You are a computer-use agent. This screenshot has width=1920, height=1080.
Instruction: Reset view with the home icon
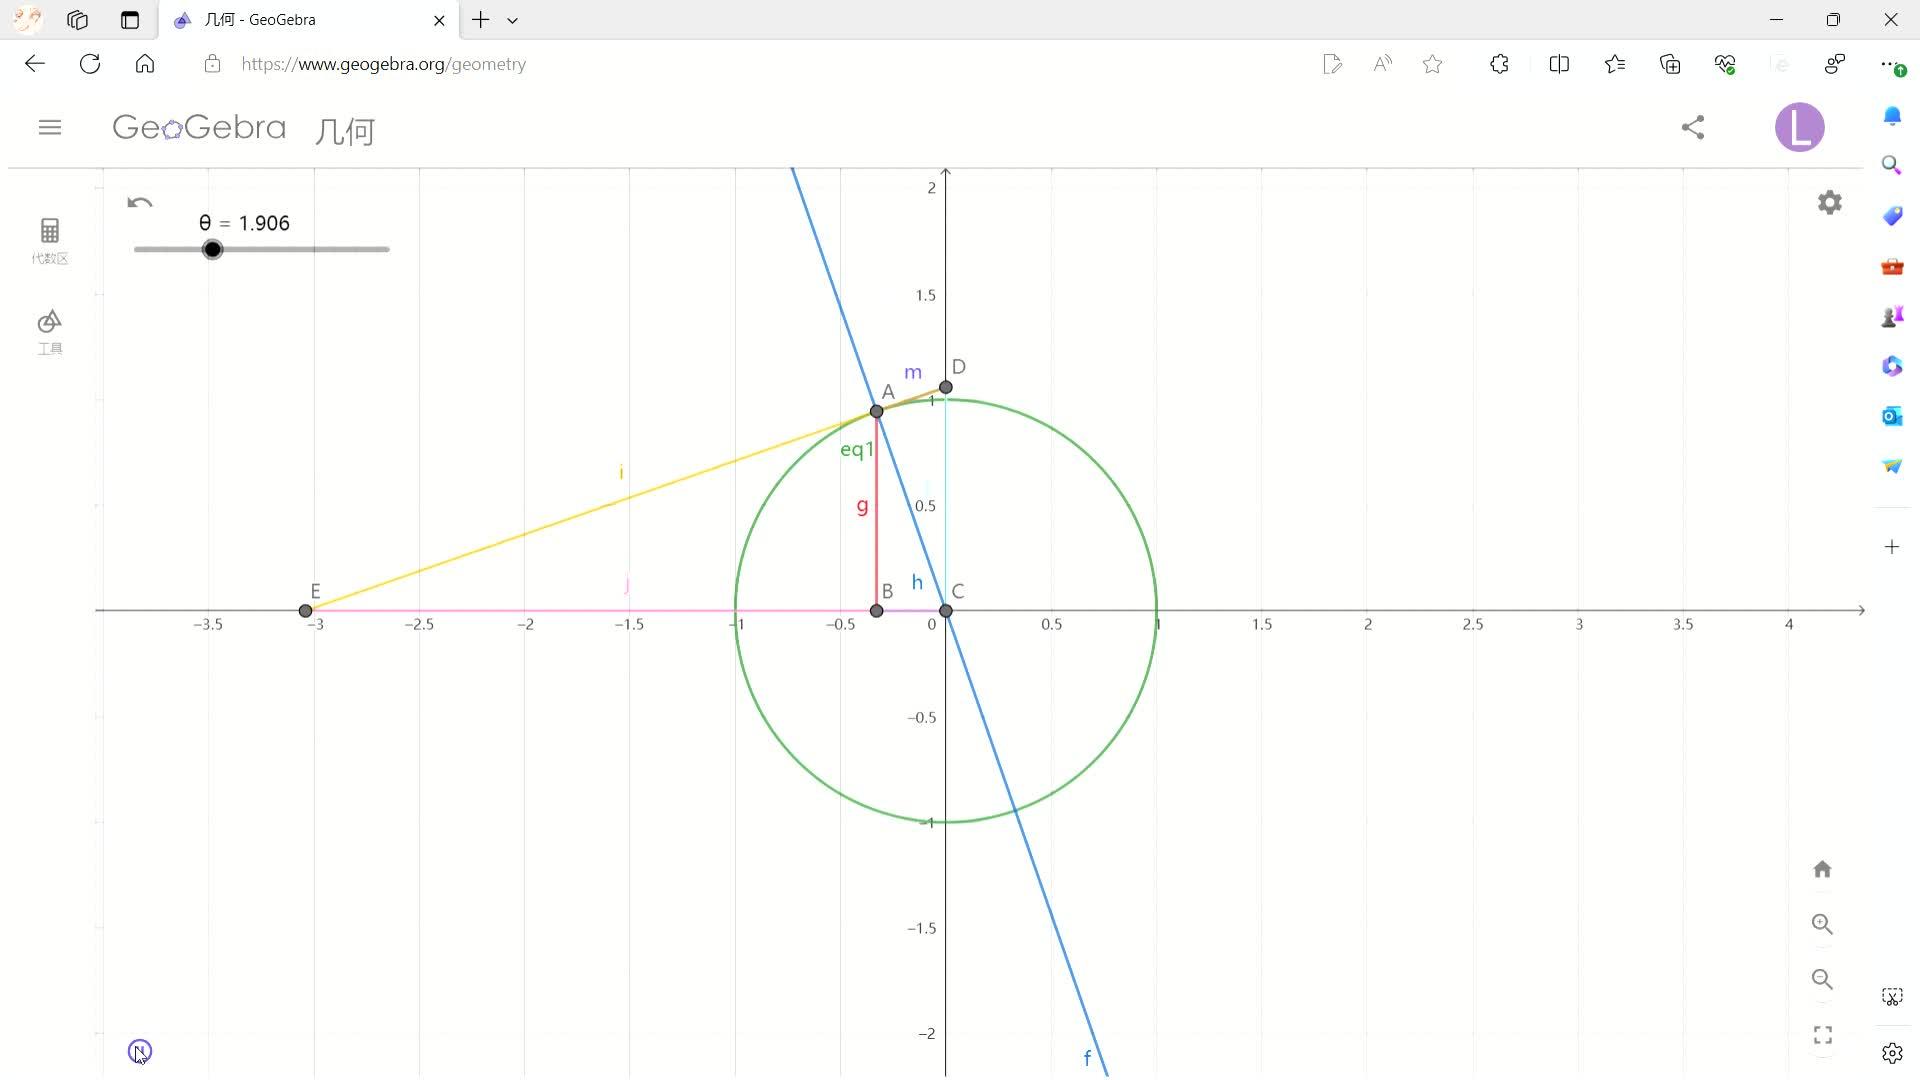pyautogui.click(x=1822, y=869)
